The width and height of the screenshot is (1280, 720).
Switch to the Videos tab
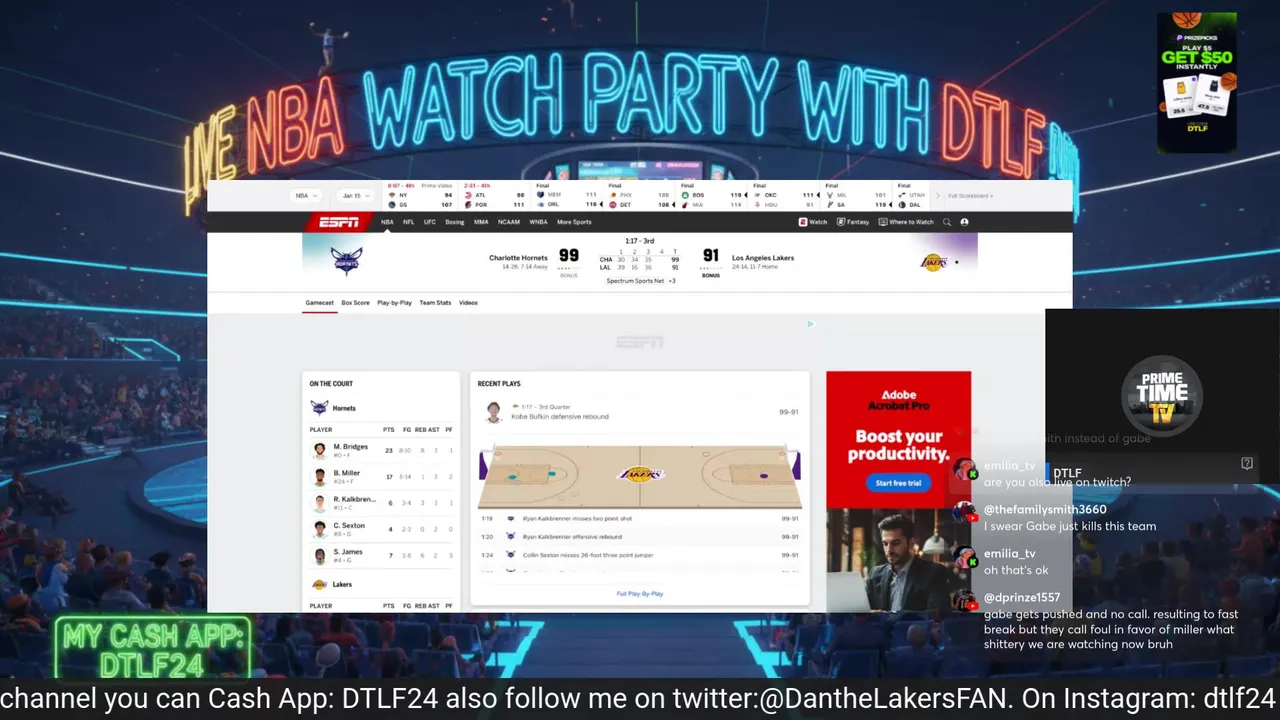[x=468, y=303]
